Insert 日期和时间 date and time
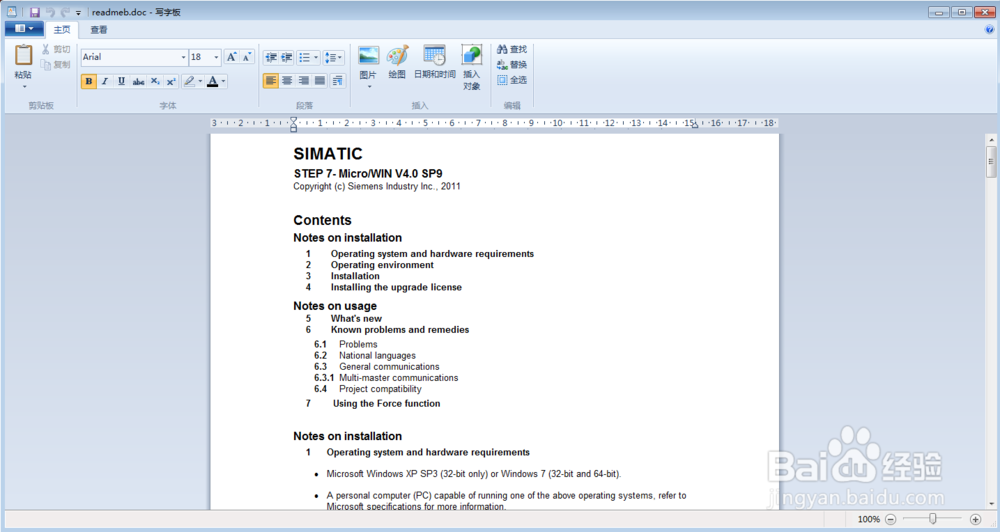Viewport: 1000px width, 532px height. point(434,63)
